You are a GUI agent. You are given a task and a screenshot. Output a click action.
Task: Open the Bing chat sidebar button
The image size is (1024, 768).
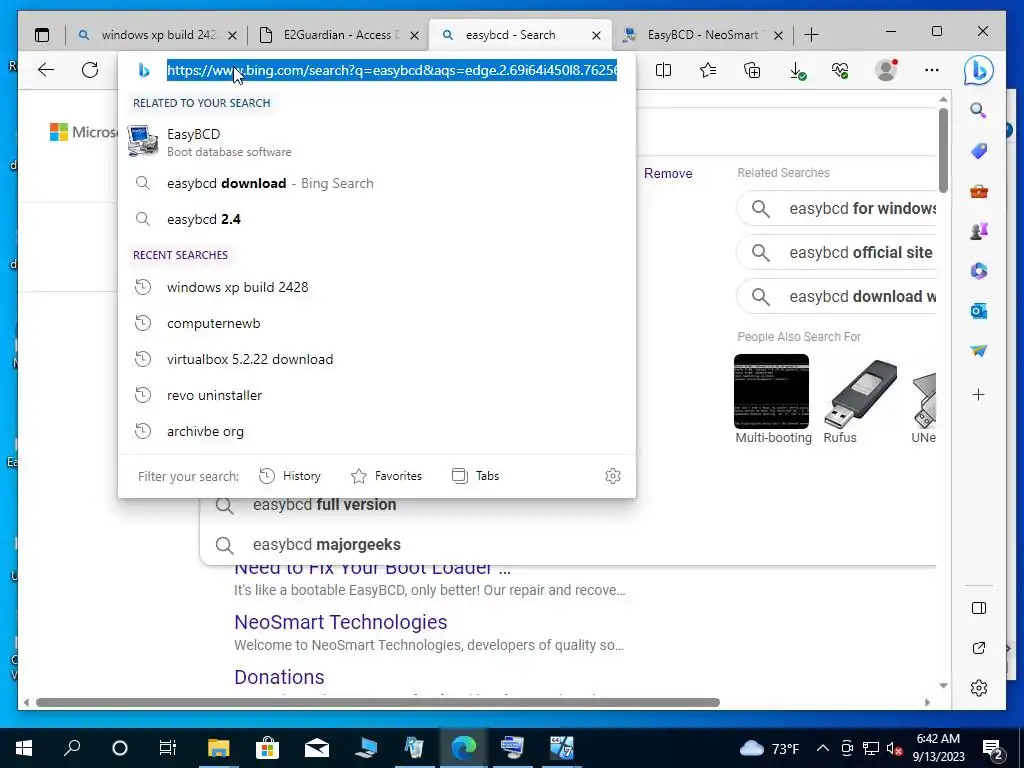[978, 71]
